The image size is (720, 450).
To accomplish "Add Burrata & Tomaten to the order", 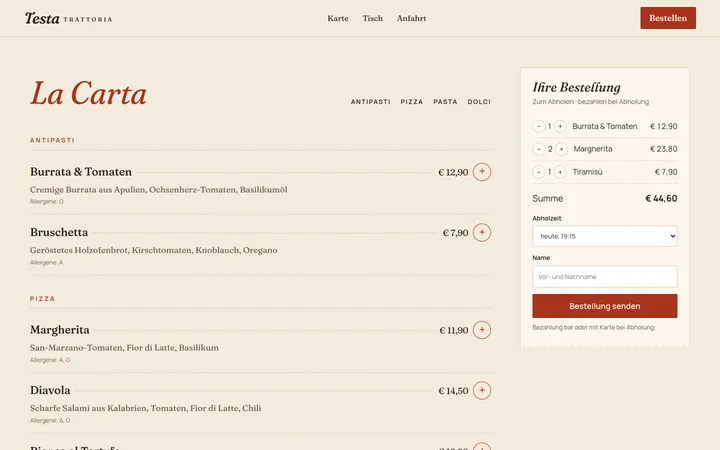I will pyautogui.click(x=482, y=172).
